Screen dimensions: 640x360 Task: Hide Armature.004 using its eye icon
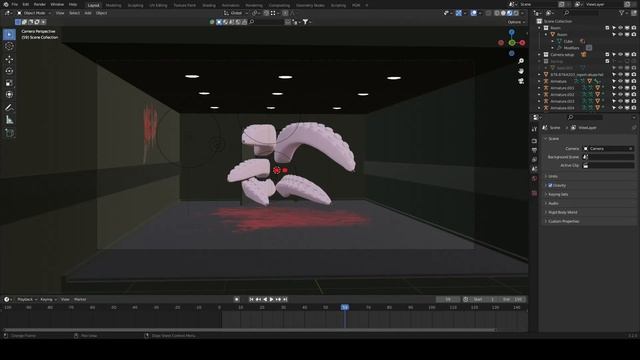pyautogui.click(x=620, y=108)
